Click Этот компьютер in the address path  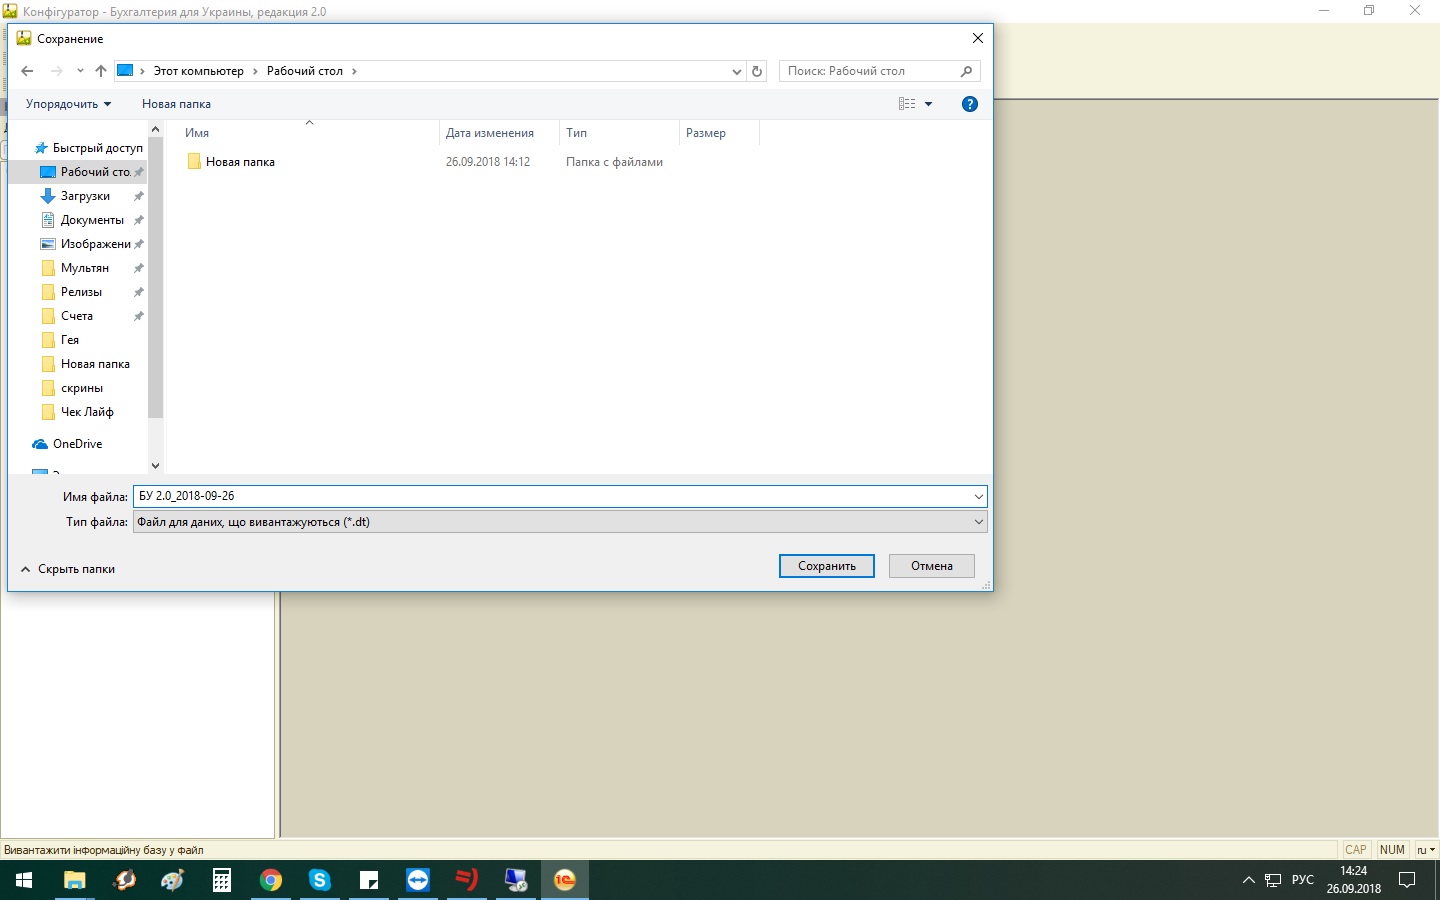pos(198,71)
